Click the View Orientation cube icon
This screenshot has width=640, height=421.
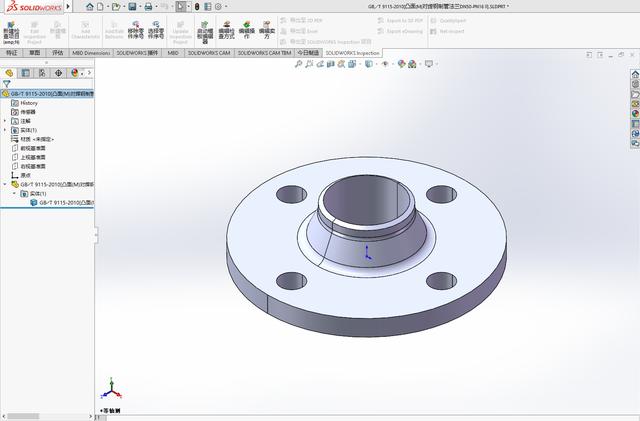click(352, 64)
